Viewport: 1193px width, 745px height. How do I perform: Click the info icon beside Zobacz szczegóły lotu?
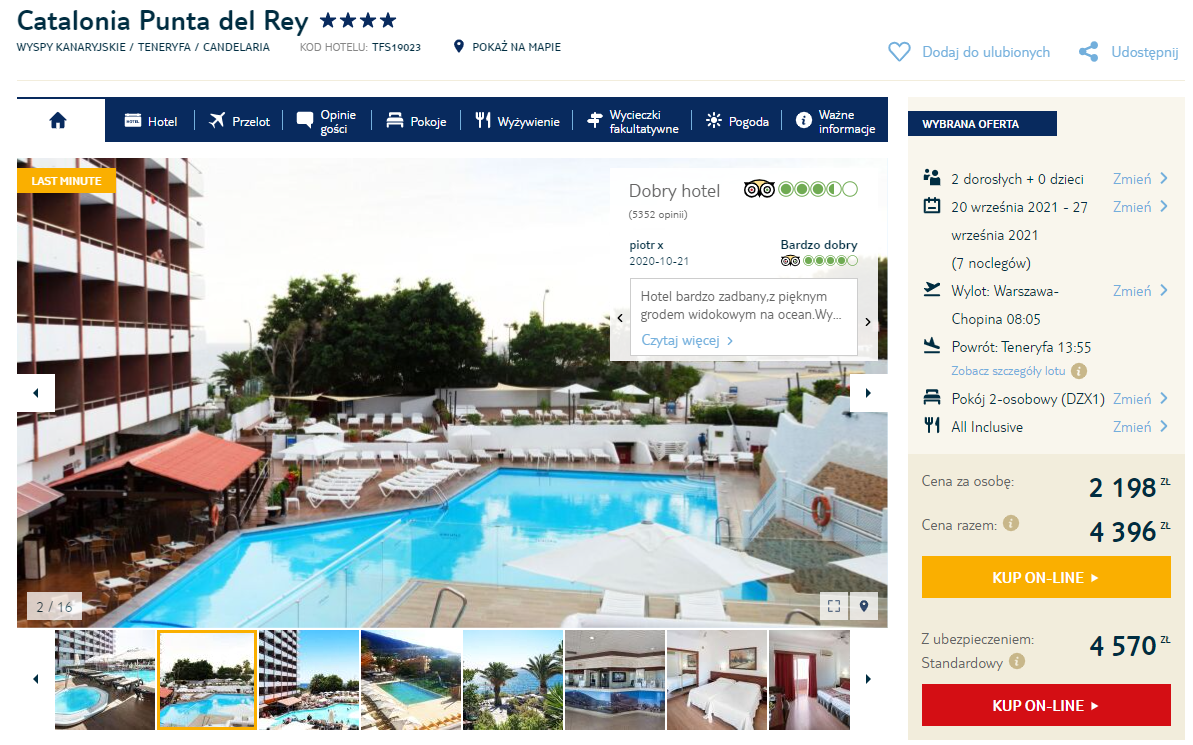click(x=1079, y=371)
